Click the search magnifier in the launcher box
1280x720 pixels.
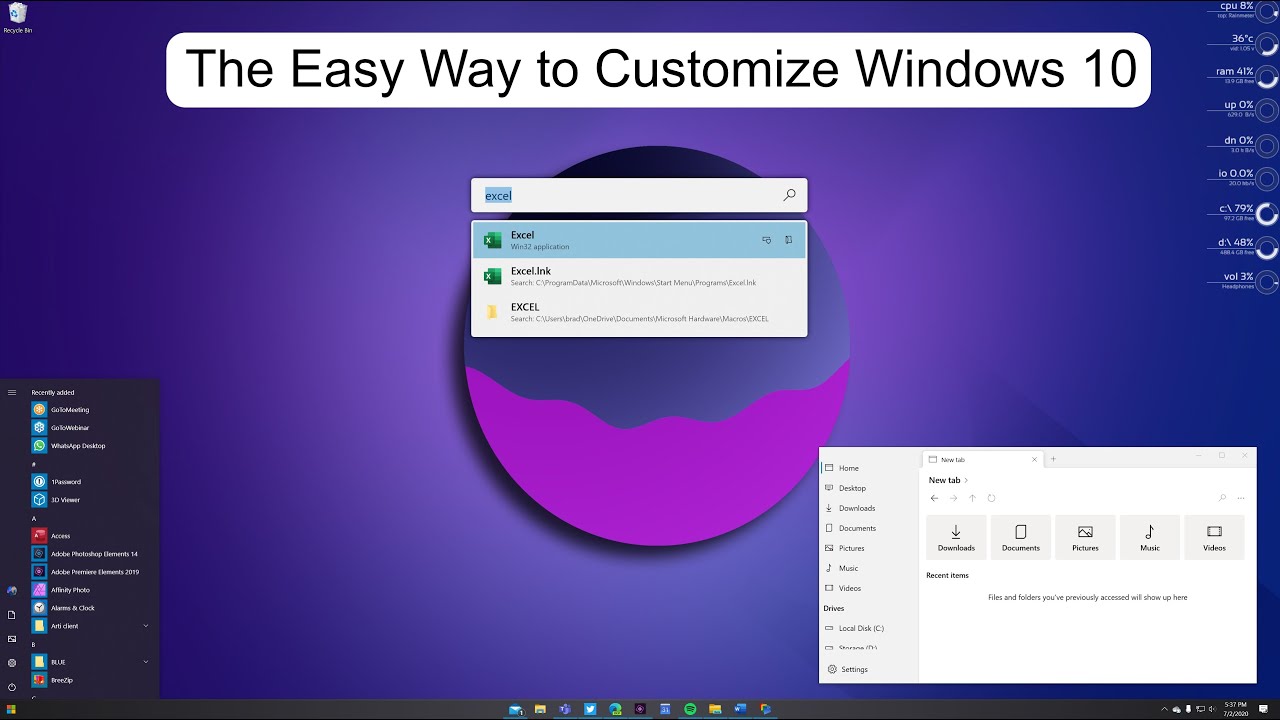pos(789,195)
